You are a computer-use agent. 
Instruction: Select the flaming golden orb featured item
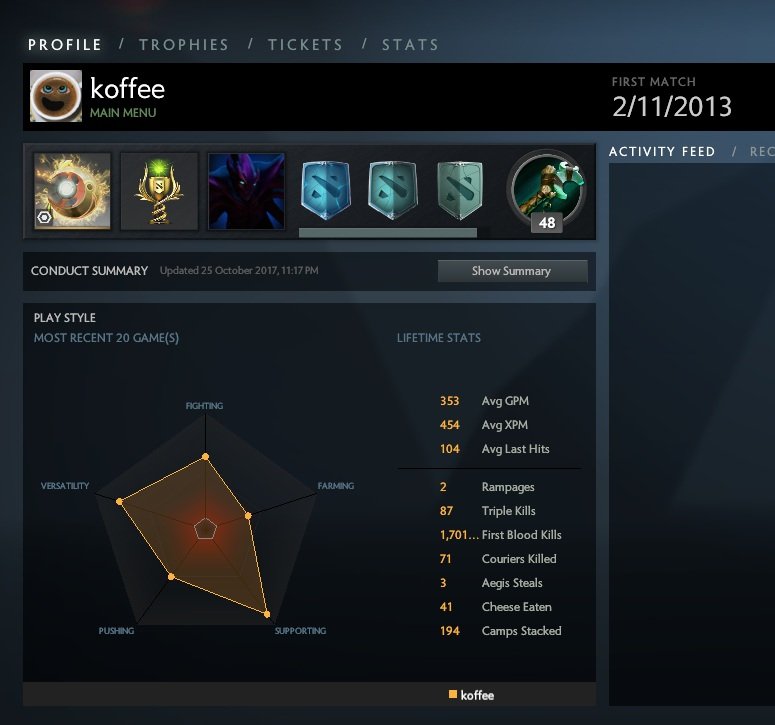coord(72,191)
